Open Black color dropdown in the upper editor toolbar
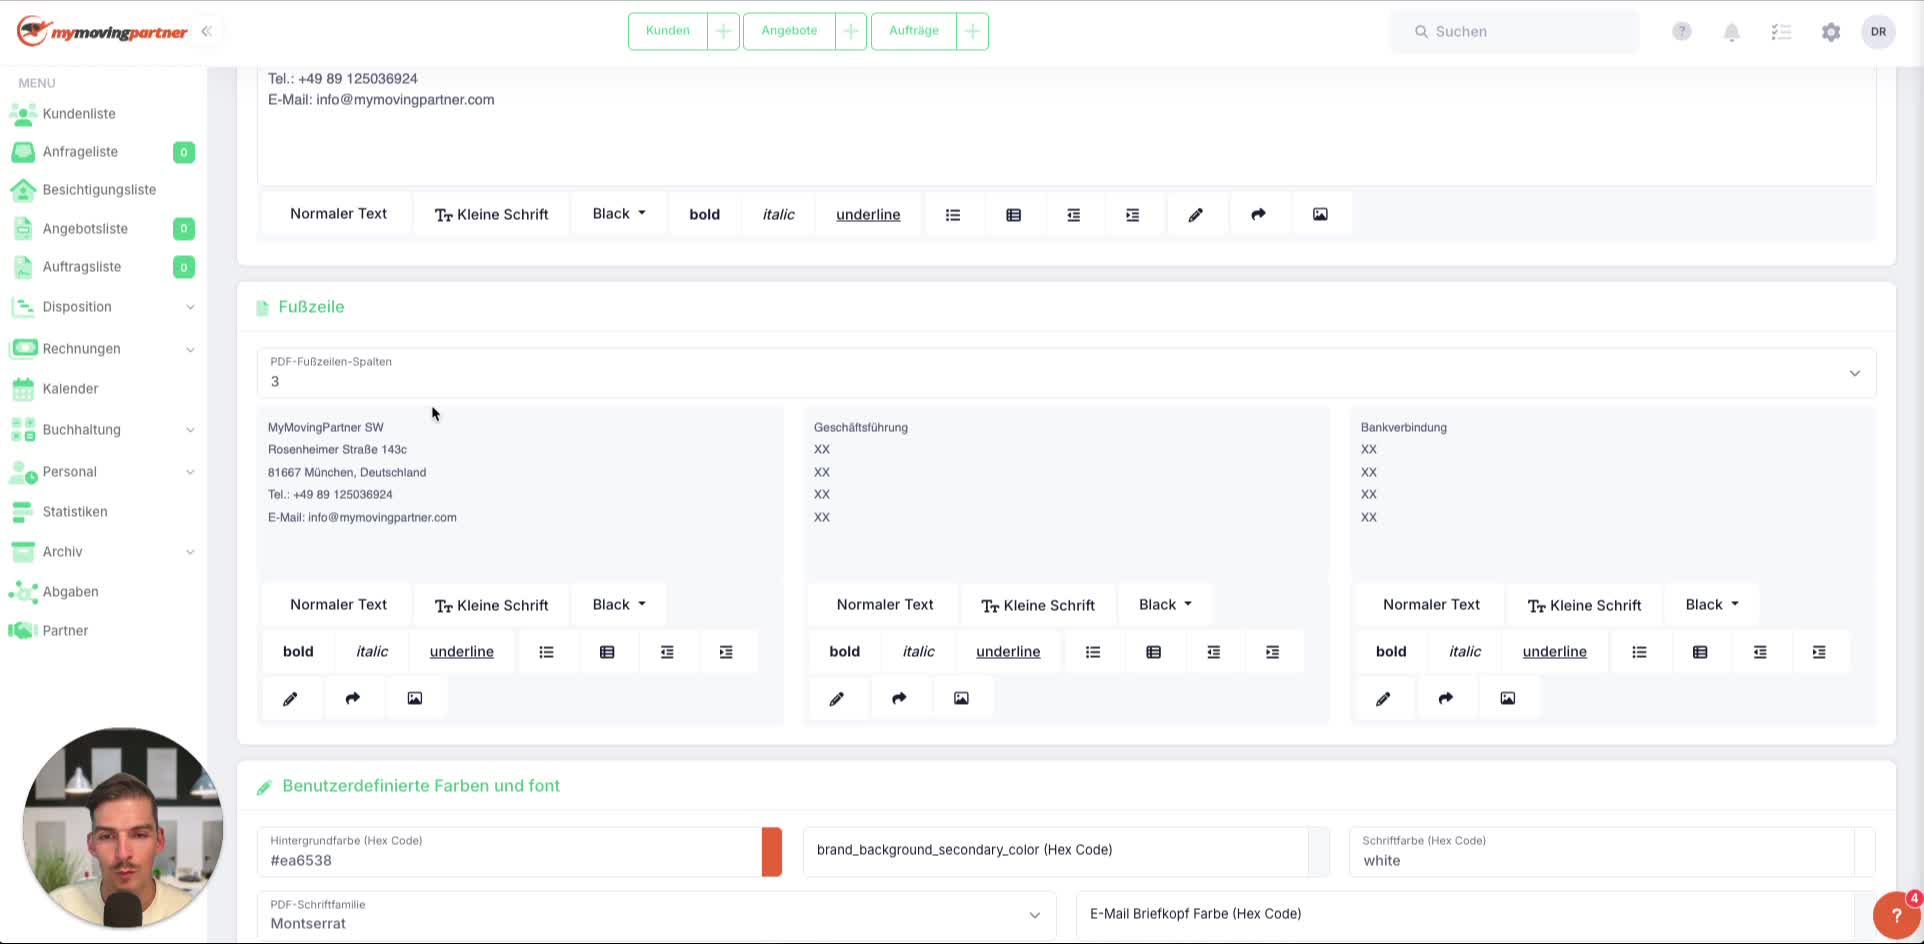 coord(619,214)
